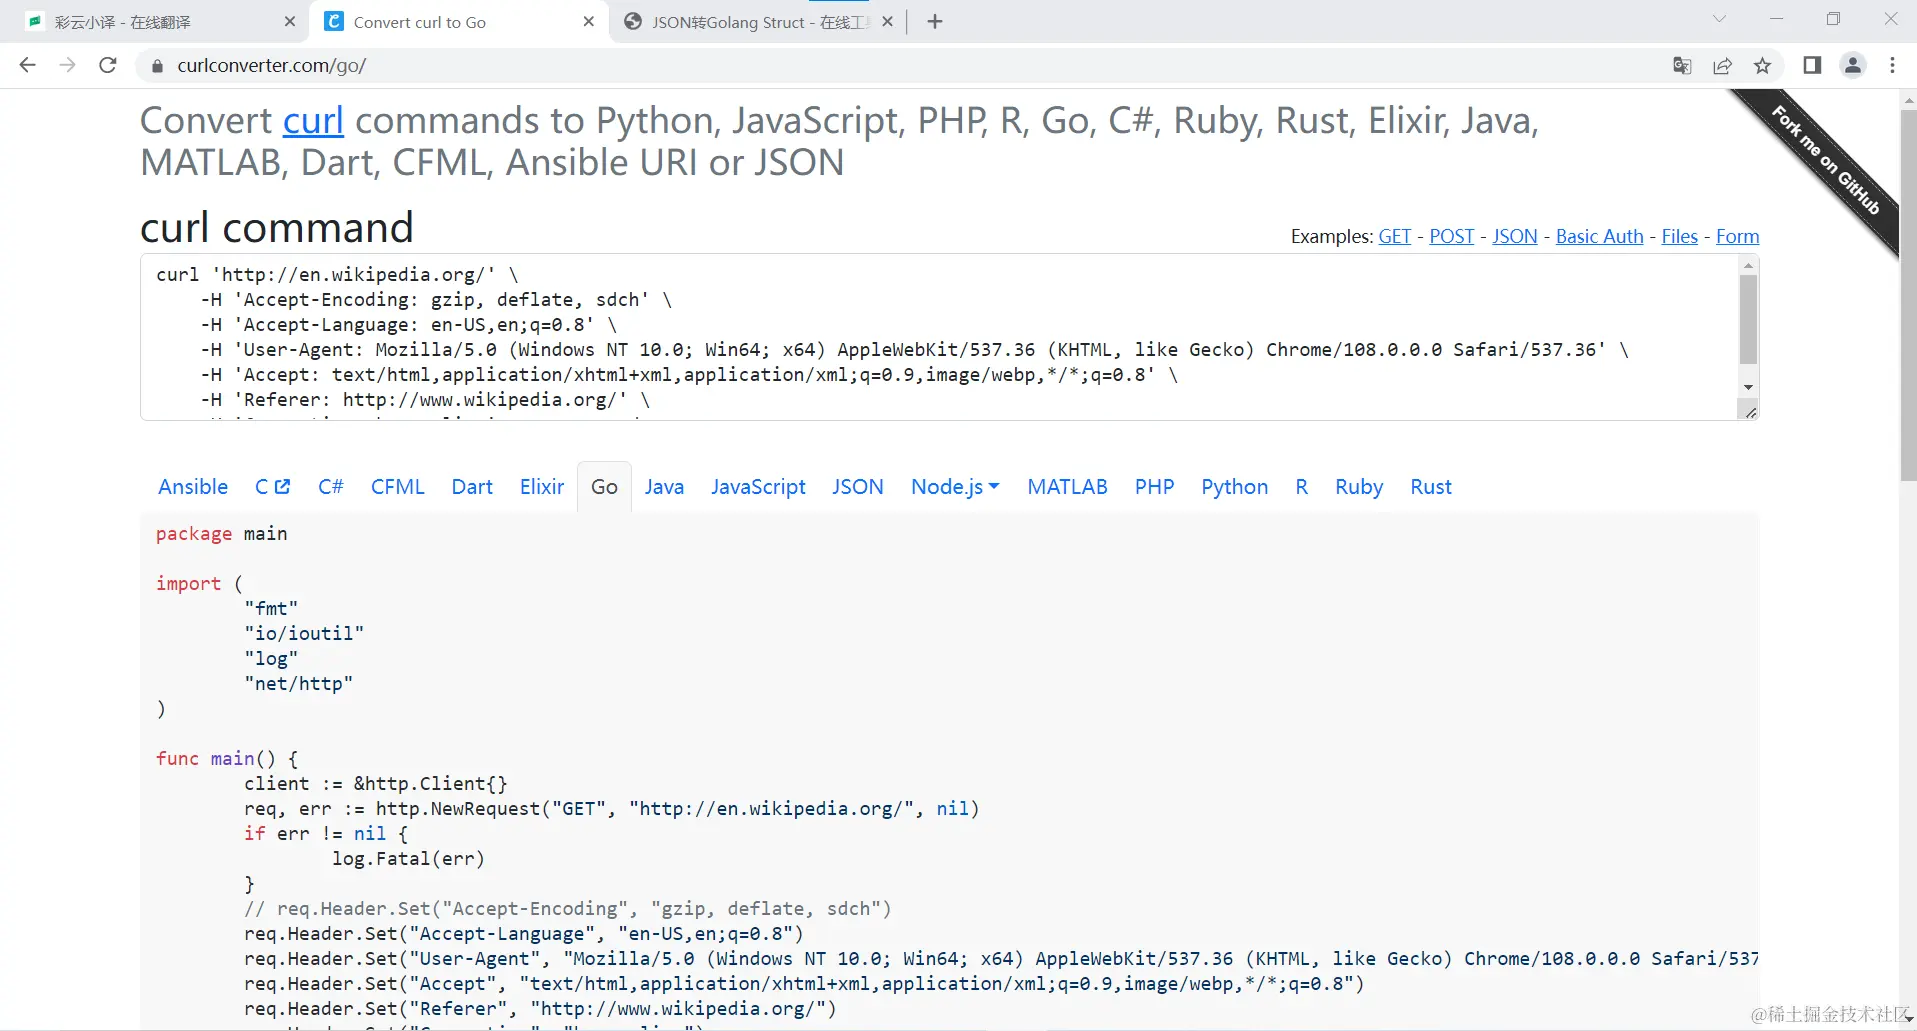Toggle the browser side panel icon
Screen dimensions: 1917x1031
coord(1812,66)
